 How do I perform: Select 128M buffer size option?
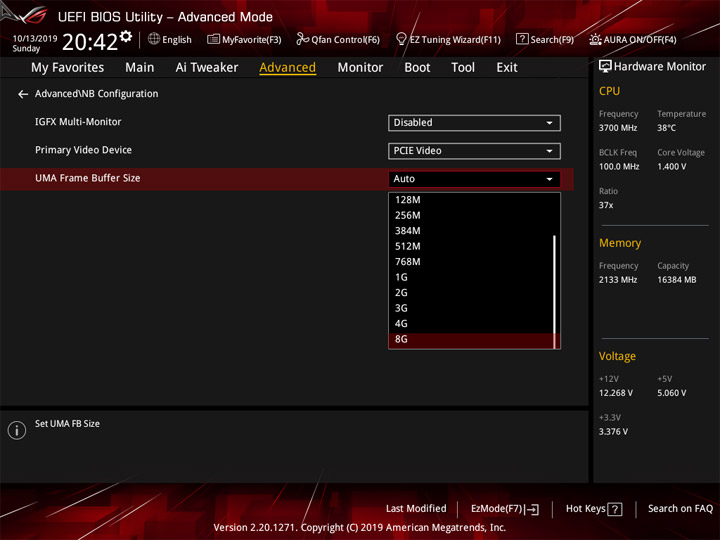471,200
